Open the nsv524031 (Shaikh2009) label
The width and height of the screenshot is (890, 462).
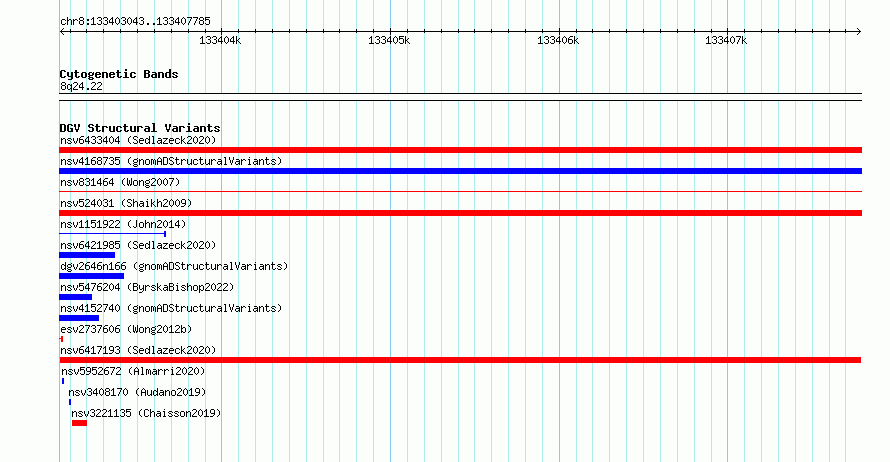pyautogui.click(x=126, y=203)
